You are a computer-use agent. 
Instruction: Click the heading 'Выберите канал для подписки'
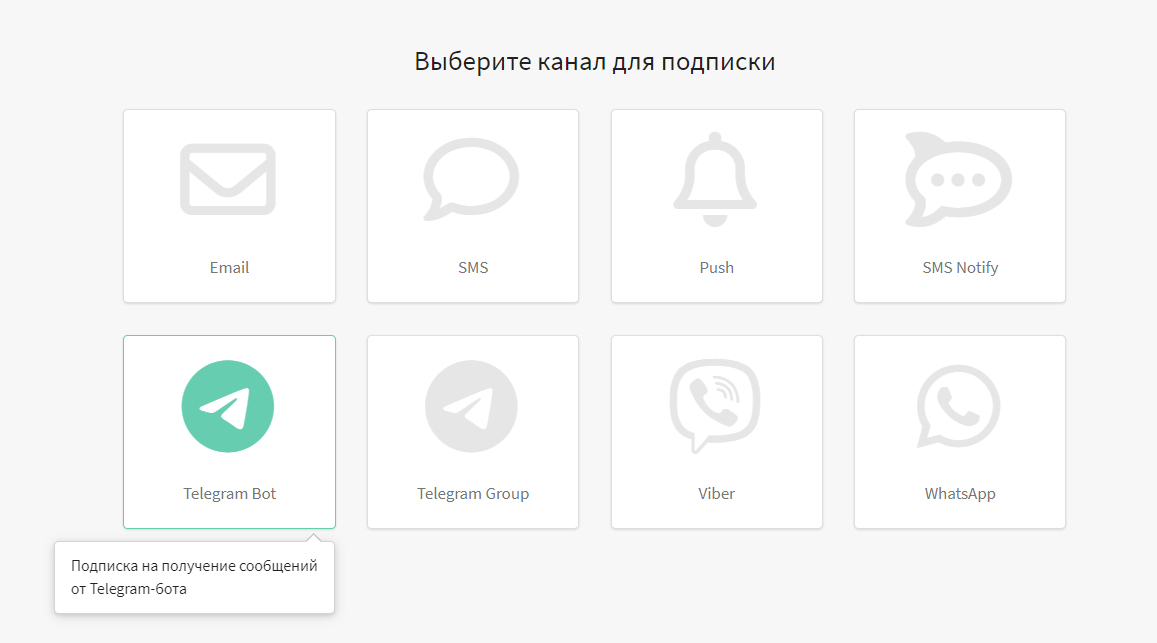(x=595, y=61)
